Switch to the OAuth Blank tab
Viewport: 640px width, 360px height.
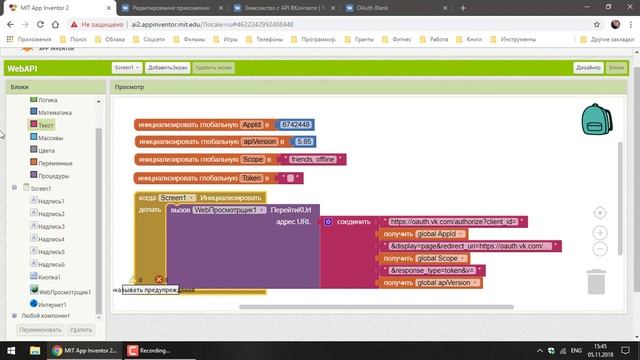[397, 8]
